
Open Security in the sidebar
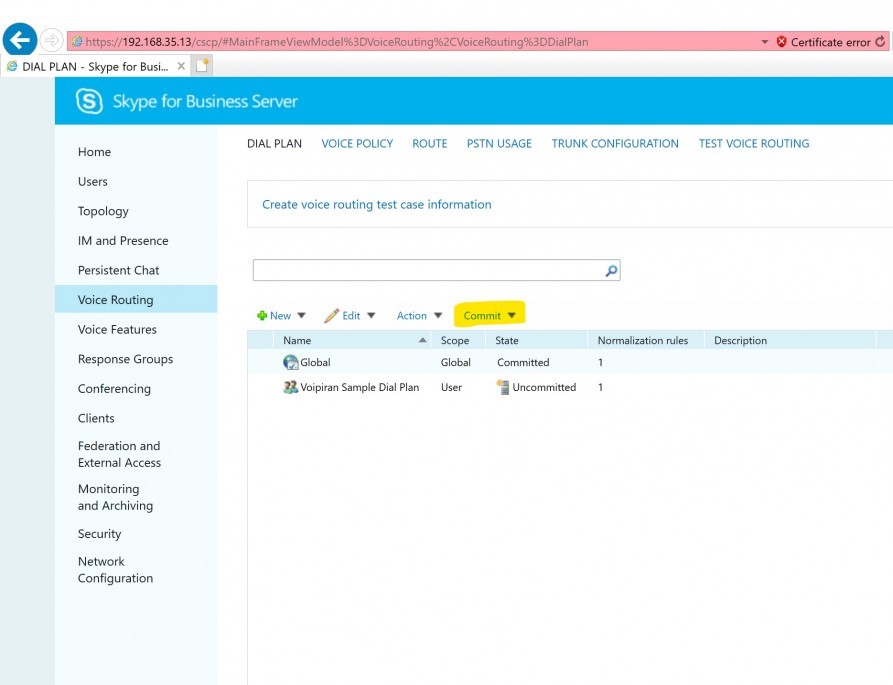[100, 534]
